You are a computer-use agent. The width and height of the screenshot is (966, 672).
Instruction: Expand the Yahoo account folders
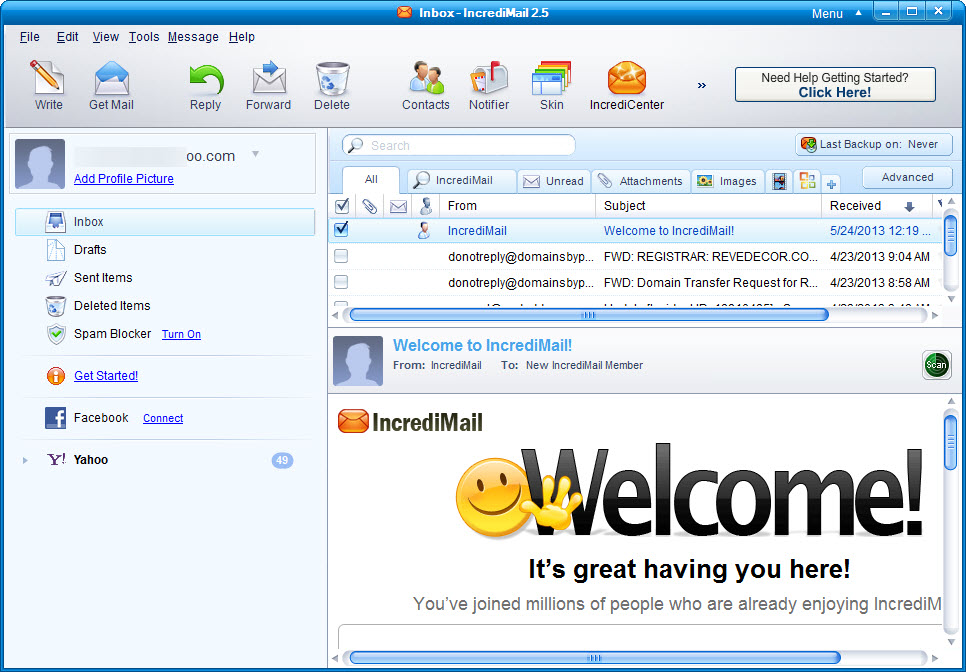pyautogui.click(x=24, y=459)
